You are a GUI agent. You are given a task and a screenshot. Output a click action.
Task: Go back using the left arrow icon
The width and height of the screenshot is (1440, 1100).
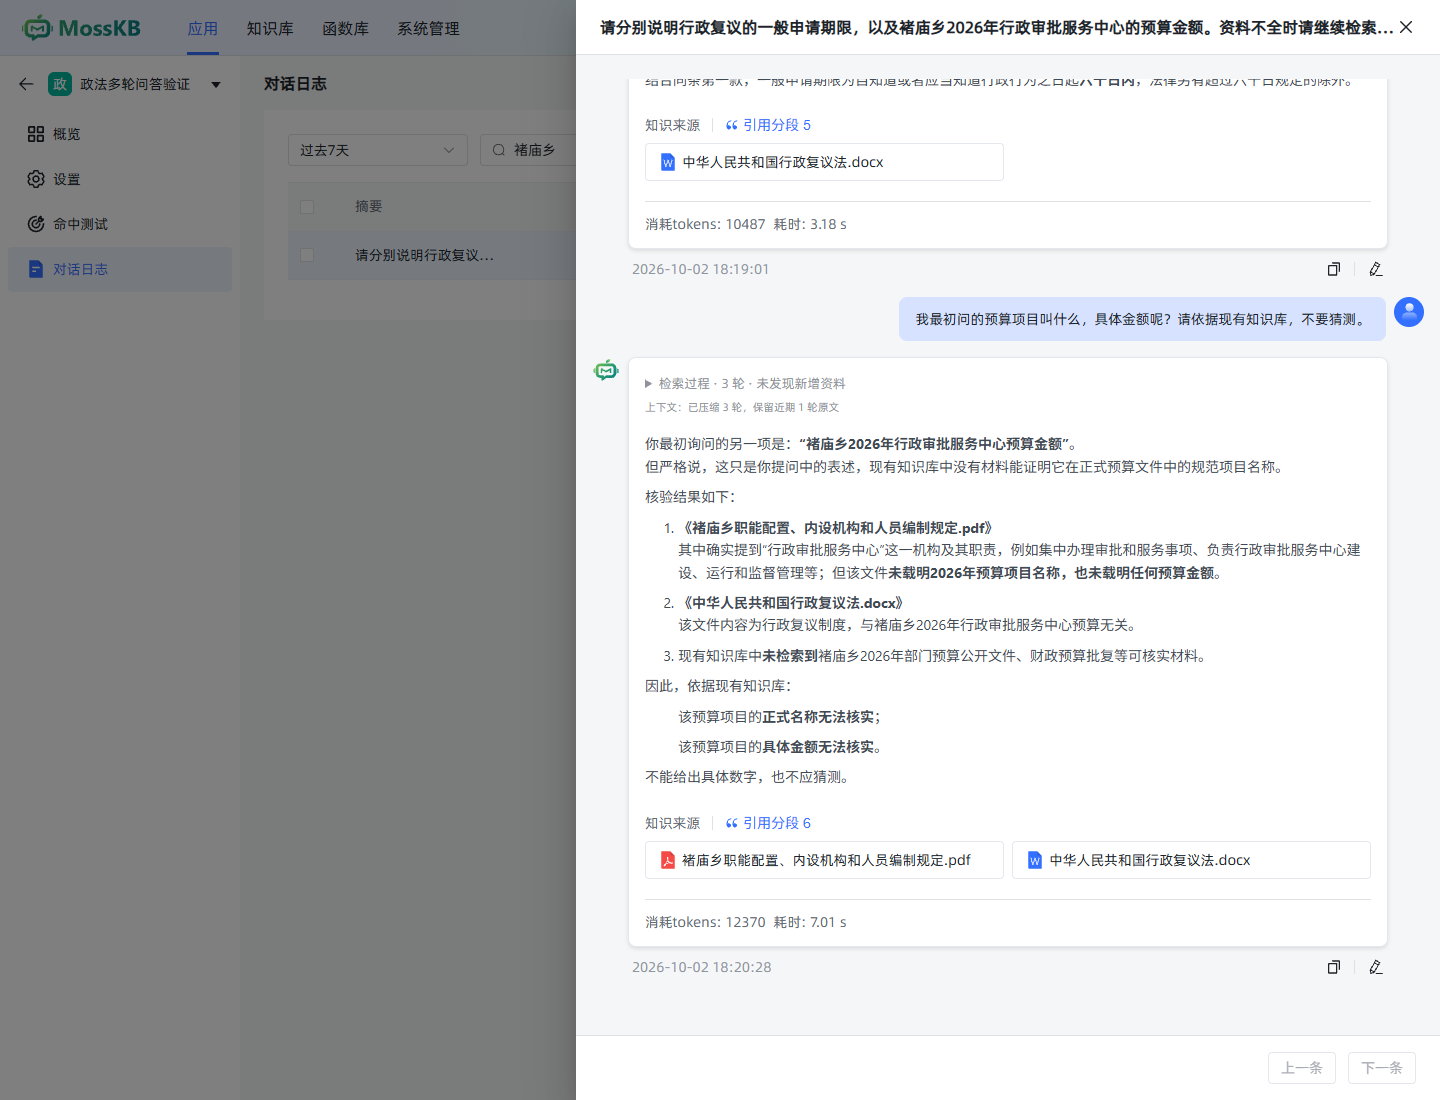(x=26, y=84)
